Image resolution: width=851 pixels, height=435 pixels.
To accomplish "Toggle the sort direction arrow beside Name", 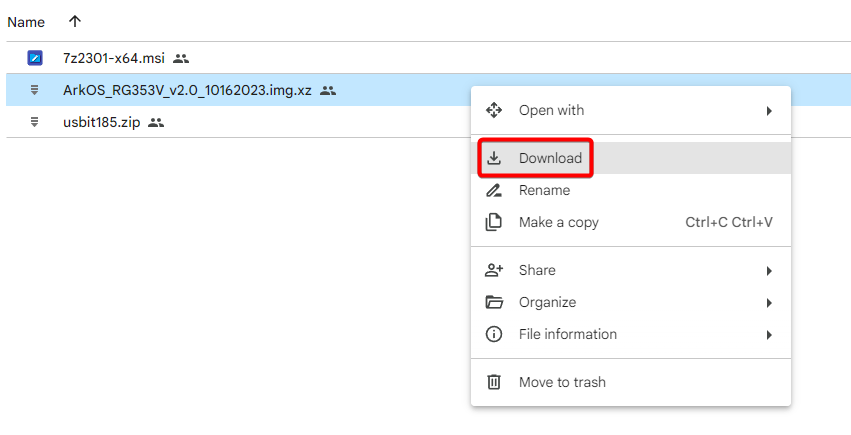I will [75, 21].
